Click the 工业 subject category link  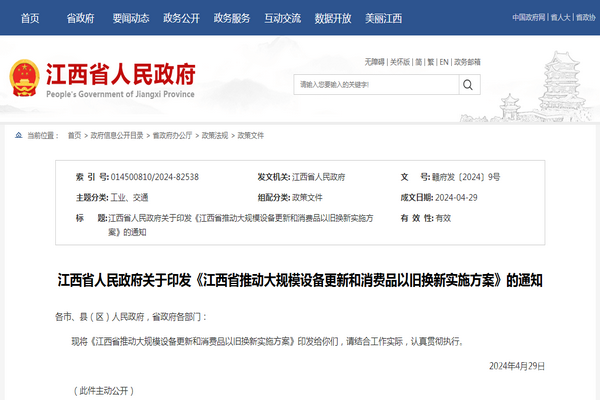[x=118, y=197]
